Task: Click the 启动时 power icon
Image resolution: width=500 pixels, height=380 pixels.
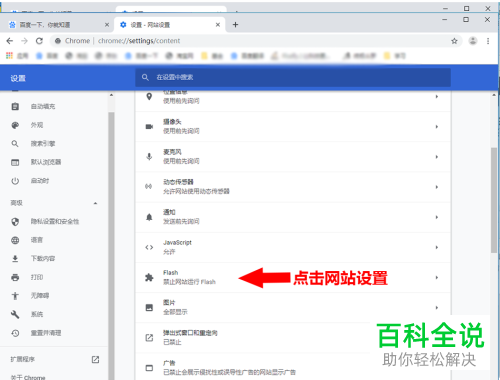Action: pyautogui.click(x=15, y=181)
